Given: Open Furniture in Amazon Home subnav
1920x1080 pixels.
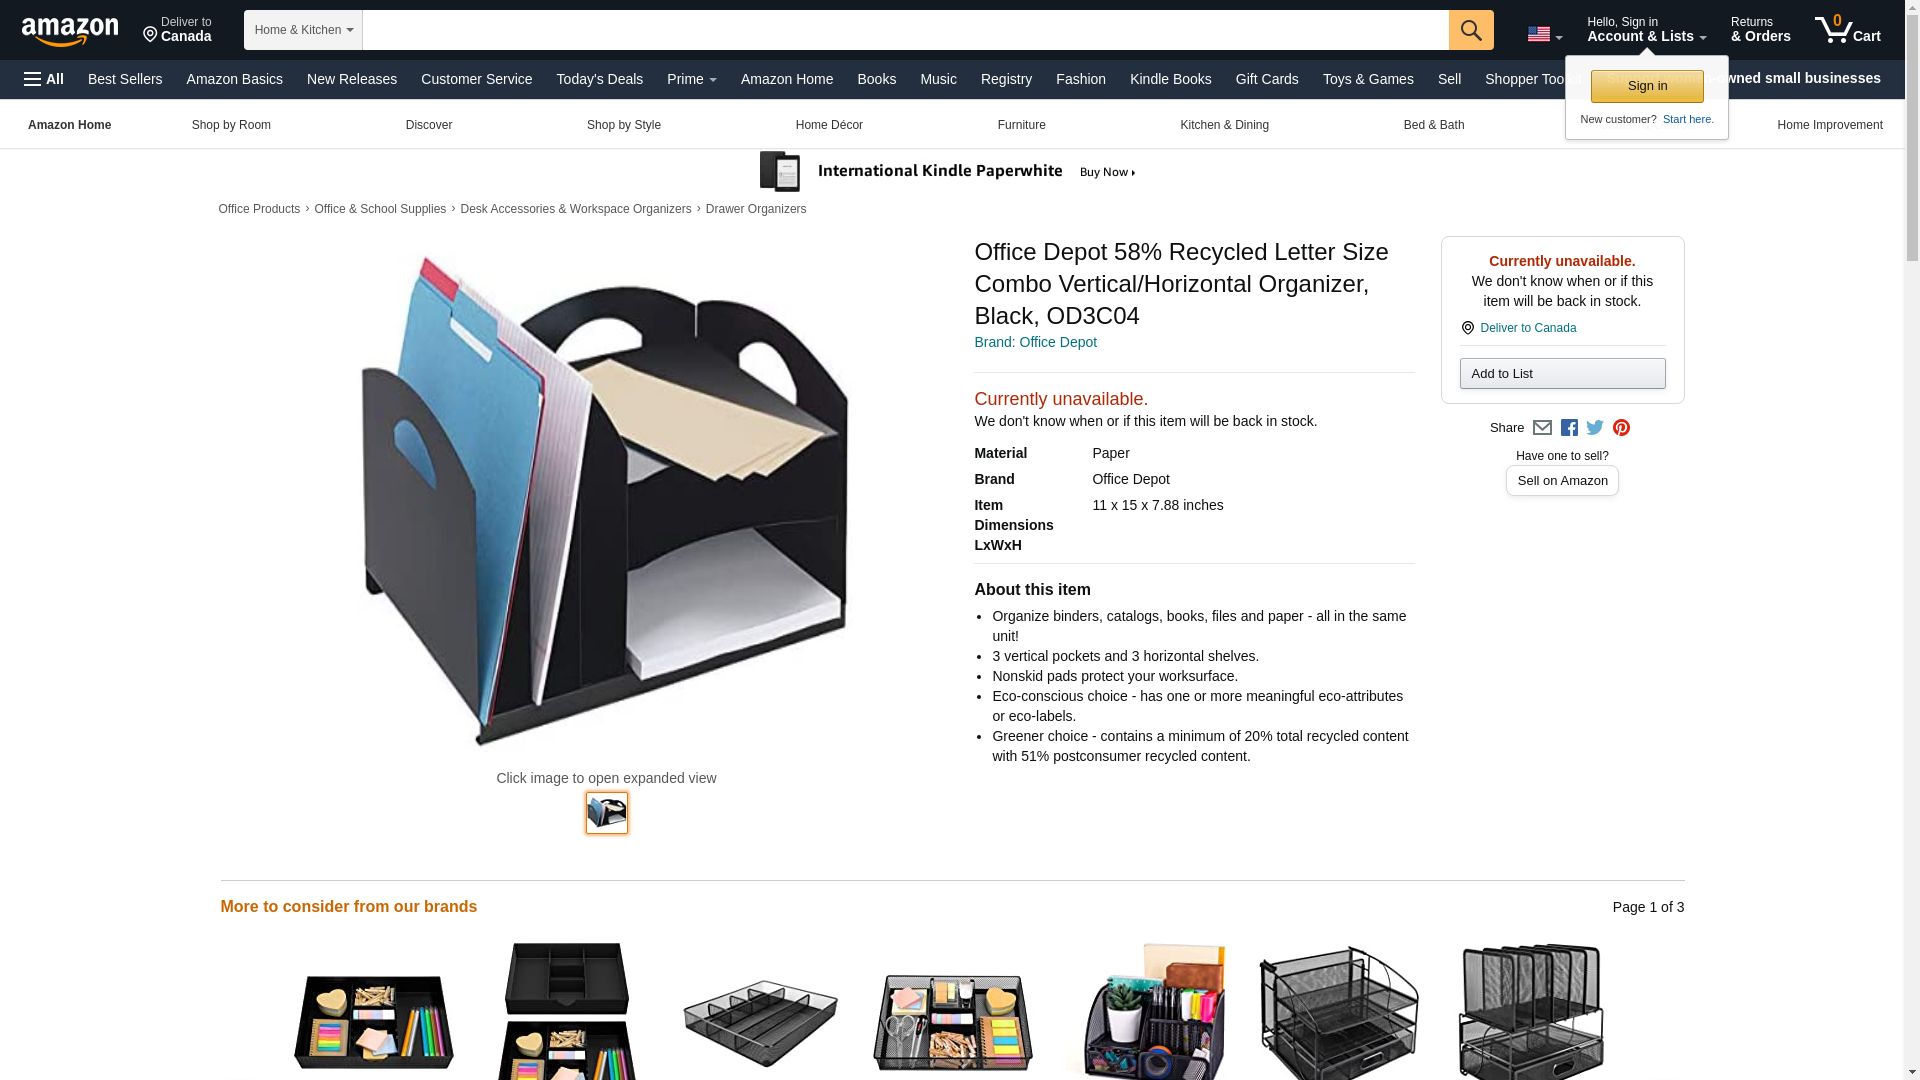Looking at the screenshot, I should click(1021, 125).
